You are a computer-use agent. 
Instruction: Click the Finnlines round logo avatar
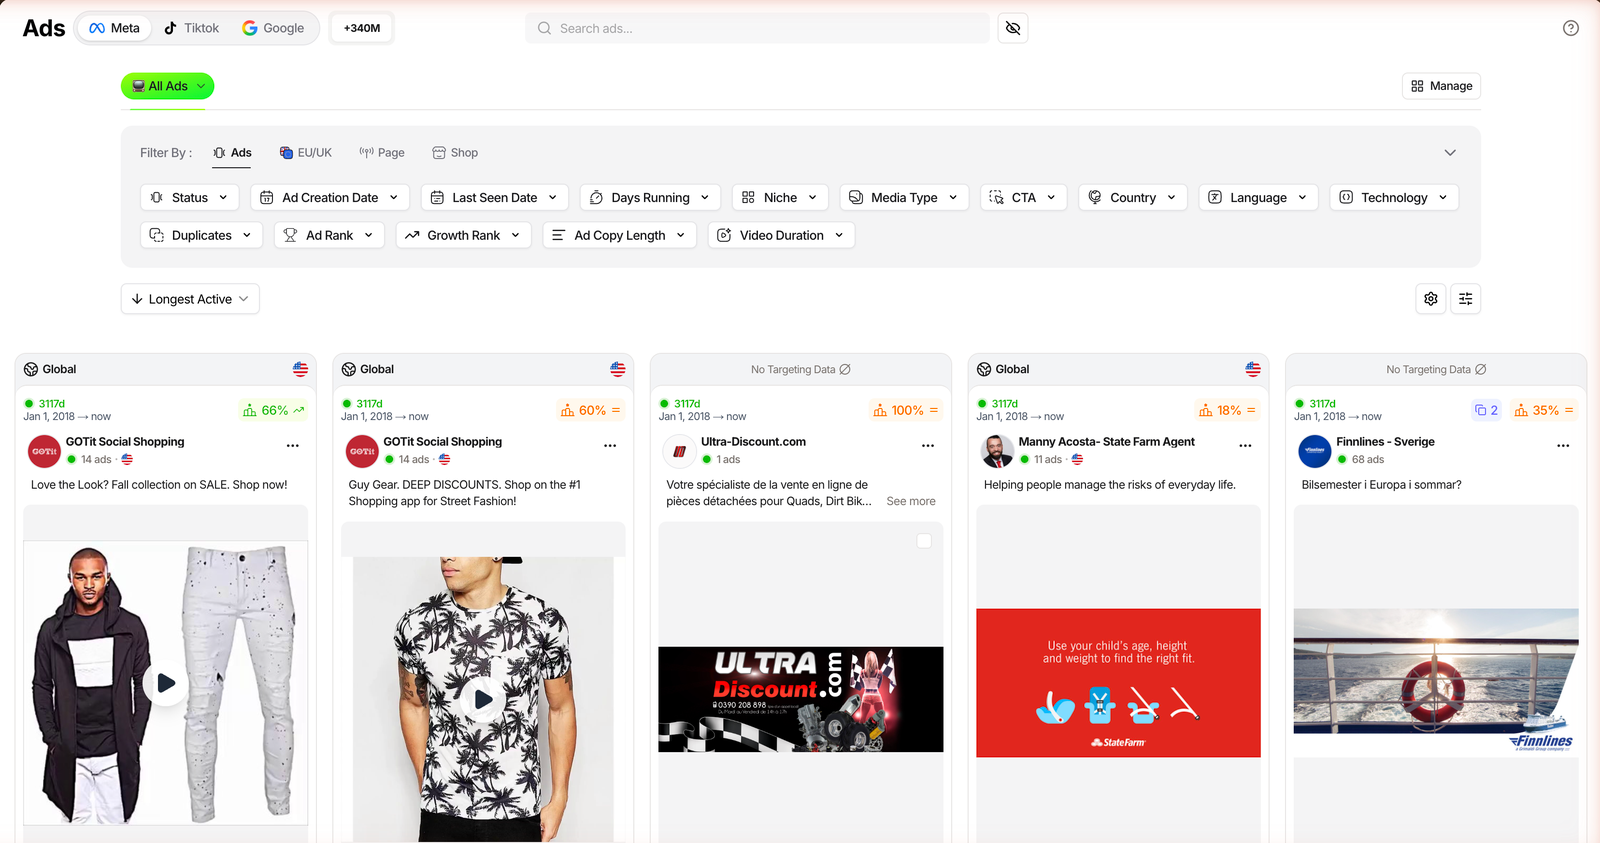1314,451
